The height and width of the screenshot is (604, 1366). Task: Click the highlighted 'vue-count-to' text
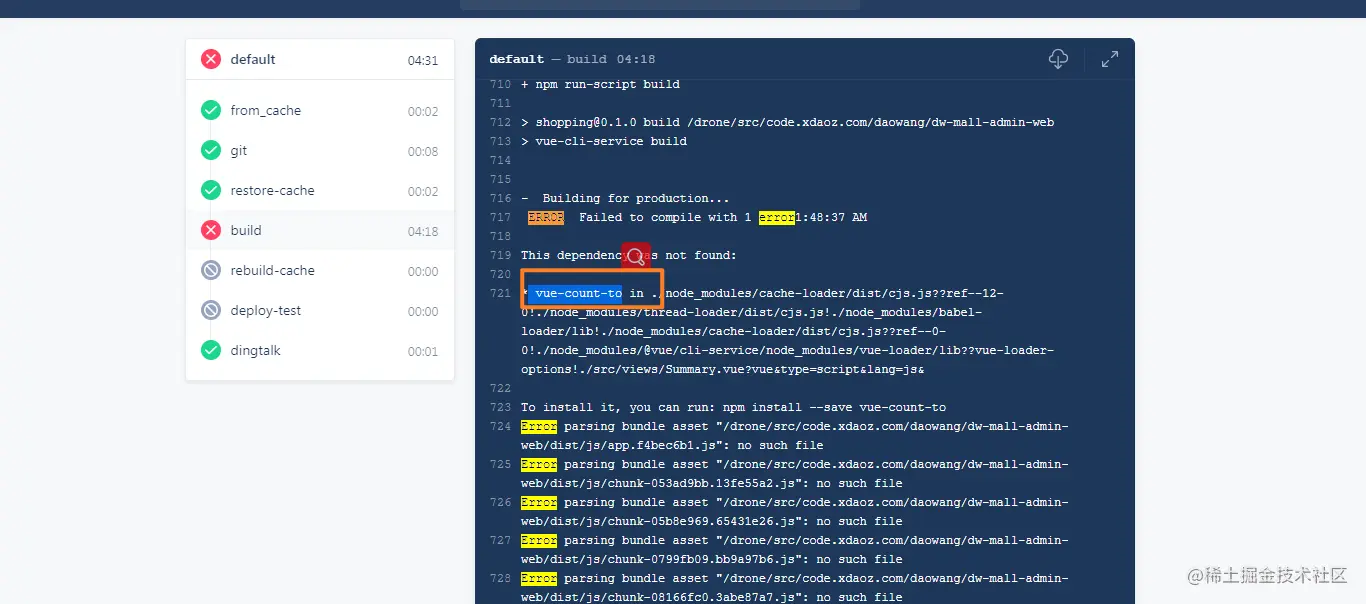click(x=579, y=293)
